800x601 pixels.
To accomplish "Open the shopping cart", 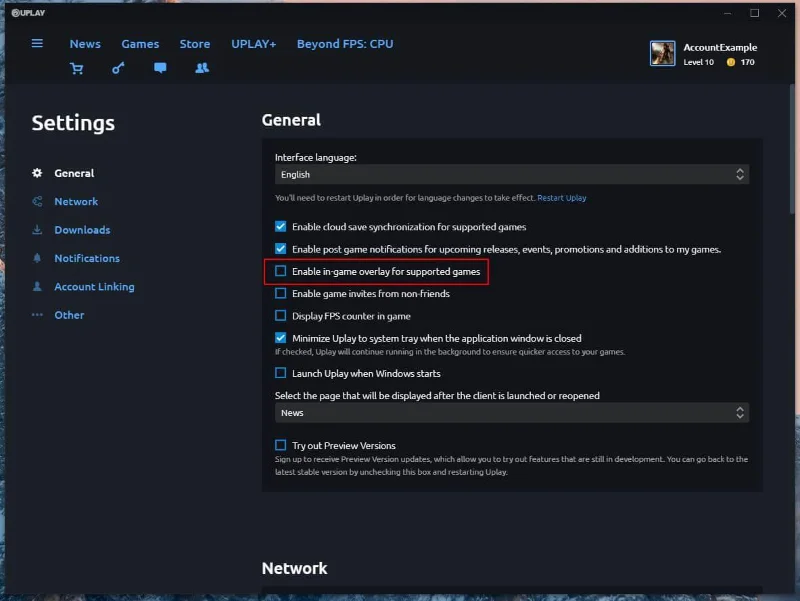I will click(x=77, y=68).
